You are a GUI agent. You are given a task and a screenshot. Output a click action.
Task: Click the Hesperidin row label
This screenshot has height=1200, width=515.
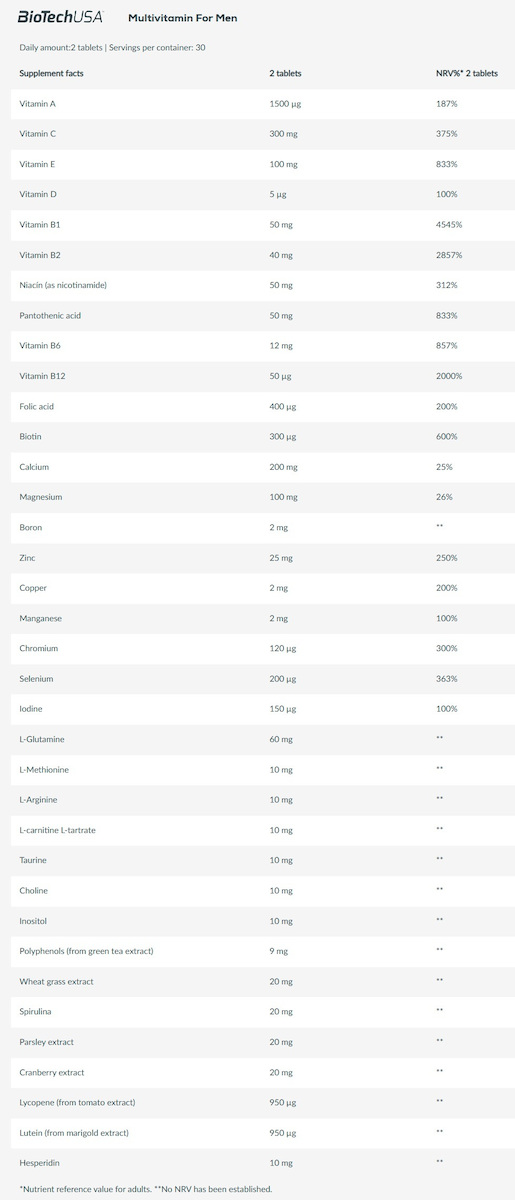click(39, 1163)
